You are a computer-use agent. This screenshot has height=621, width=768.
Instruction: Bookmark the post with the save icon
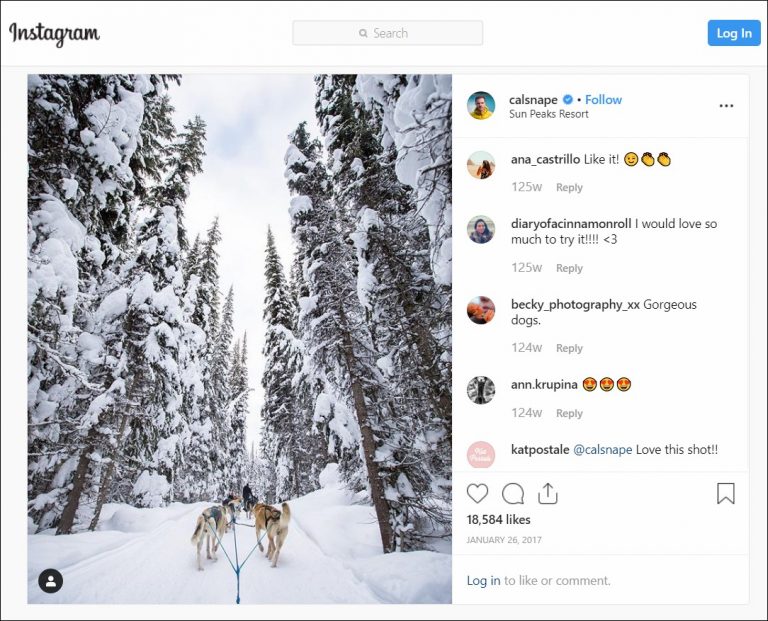726,493
